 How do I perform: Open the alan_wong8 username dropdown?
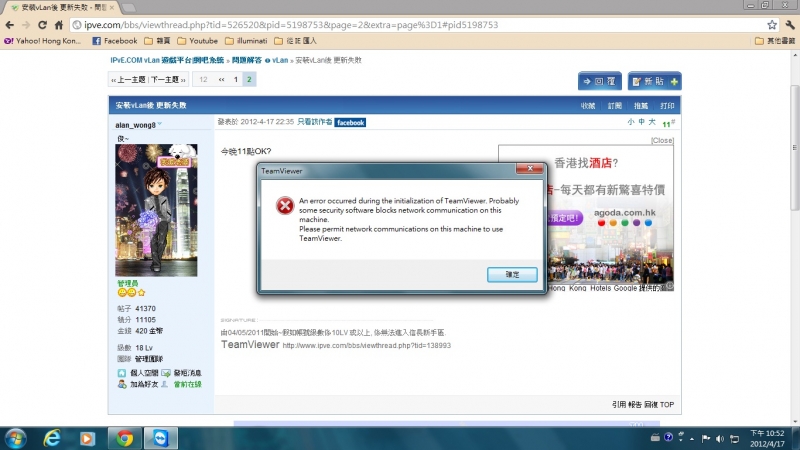pyautogui.click(x=160, y=124)
